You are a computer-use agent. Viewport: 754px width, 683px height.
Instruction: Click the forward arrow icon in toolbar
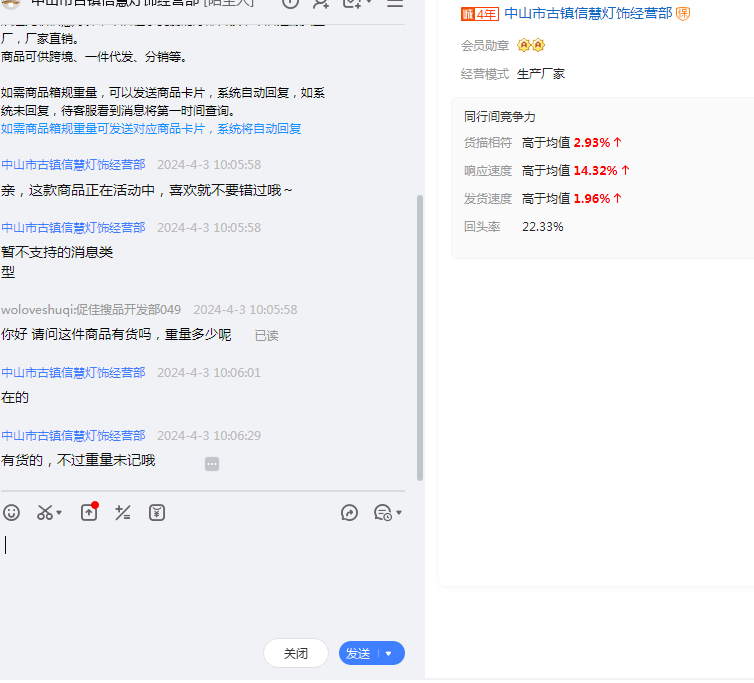(349, 513)
